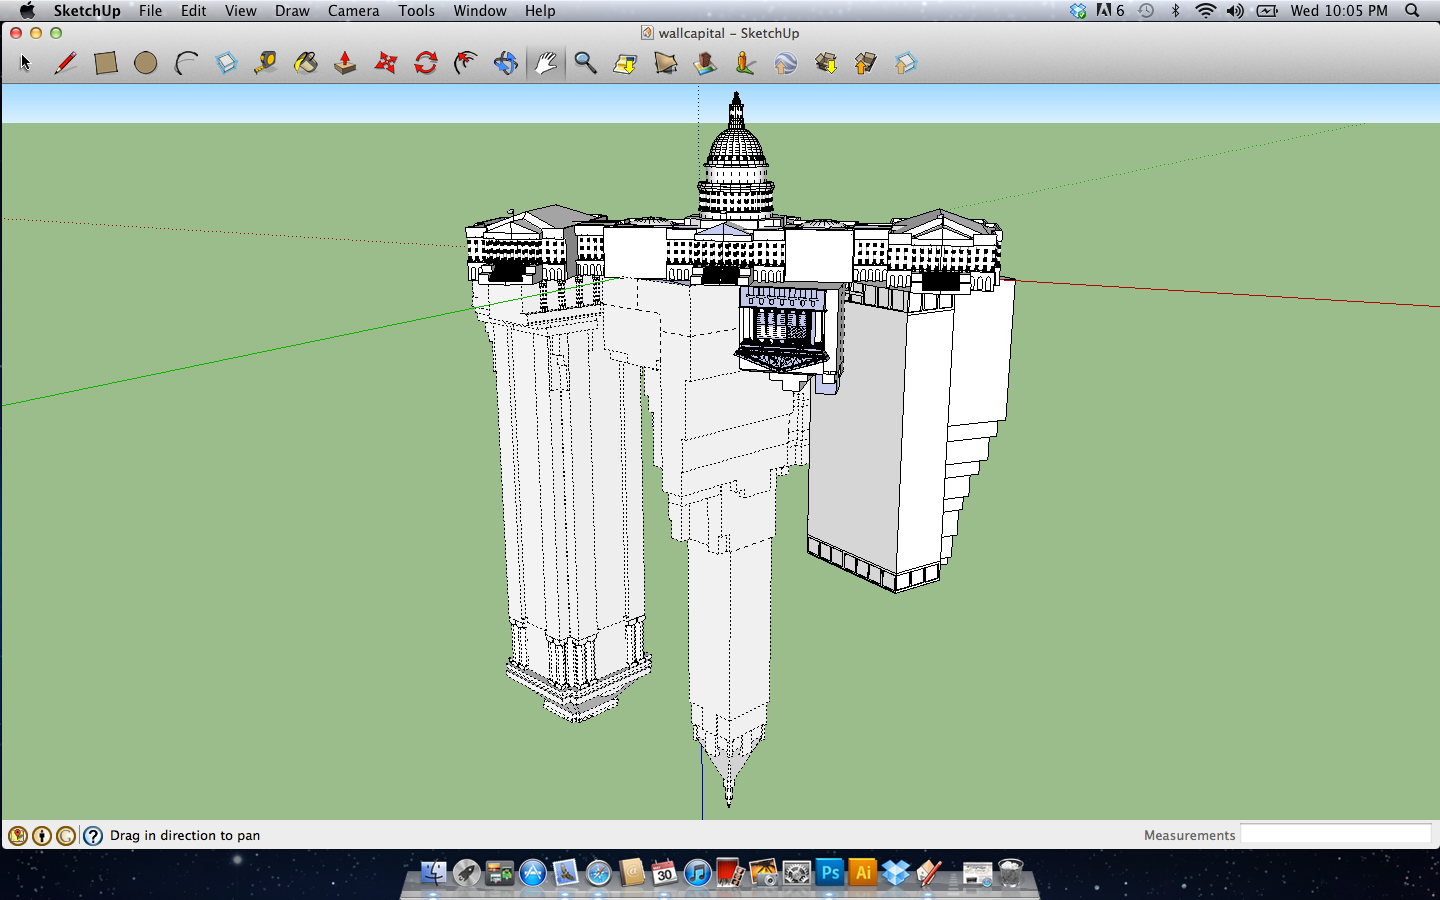Pick the Paint Bucket tool
1440x900 pixels.
306,63
